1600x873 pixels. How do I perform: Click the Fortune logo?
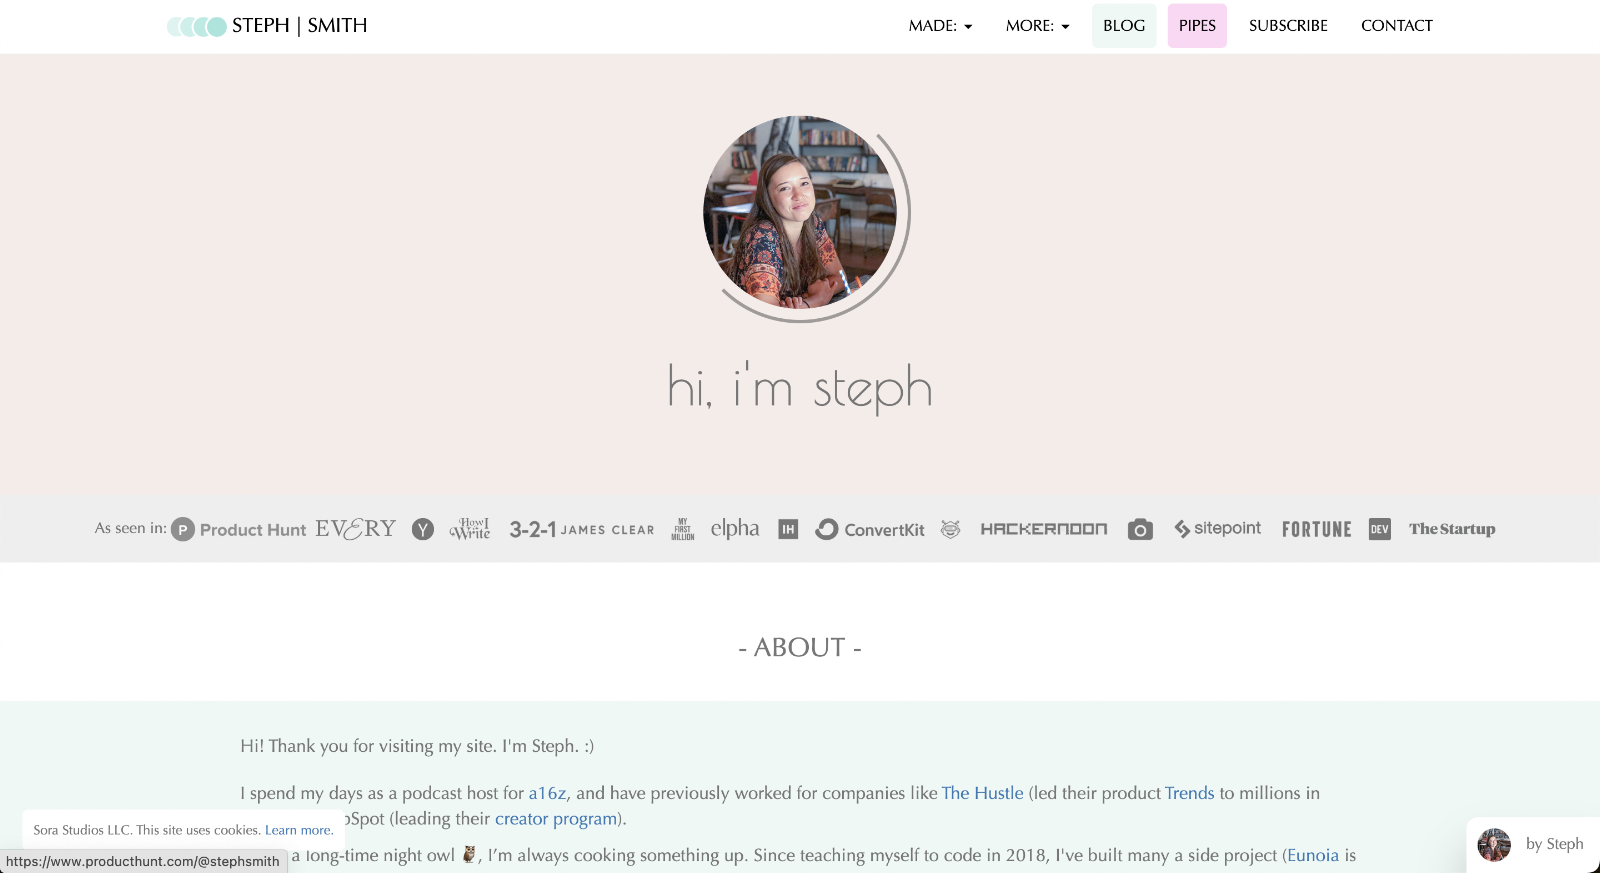[1317, 529]
